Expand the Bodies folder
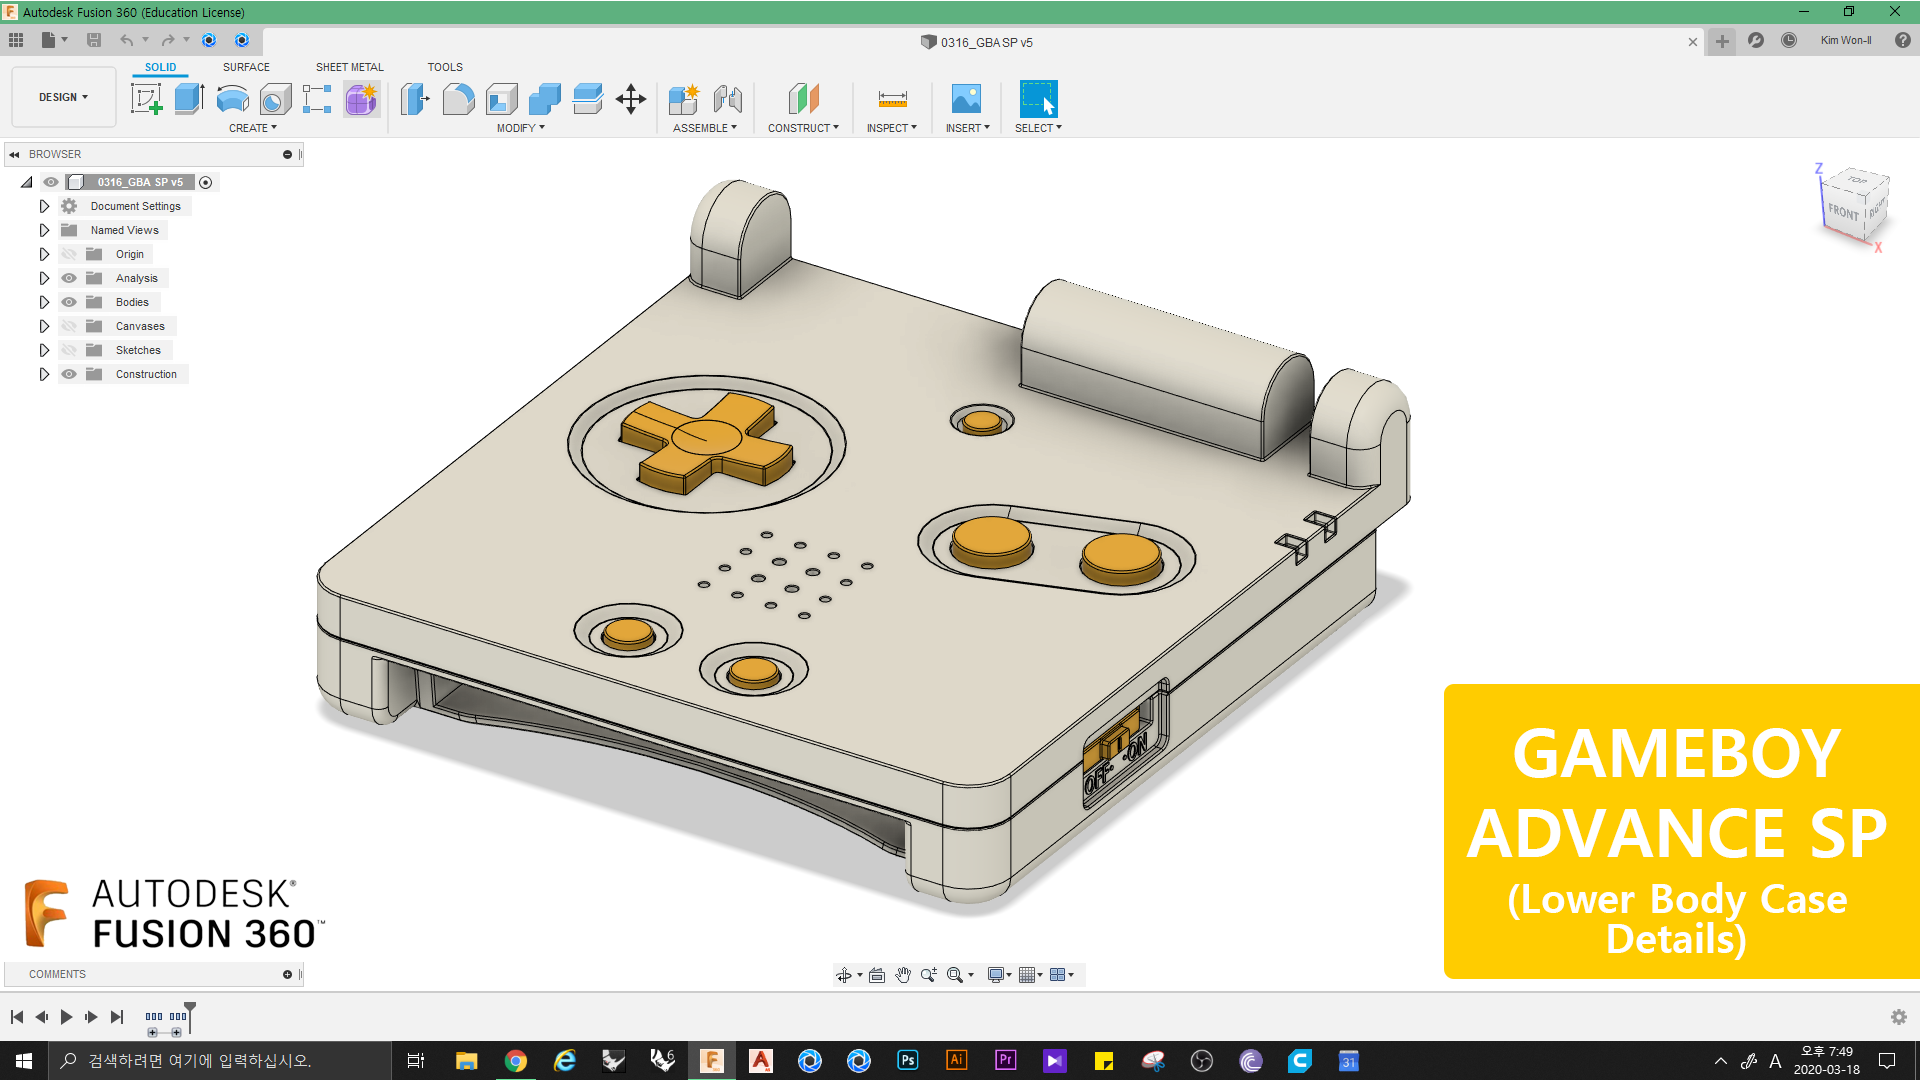This screenshot has height=1080, width=1920. point(44,302)
